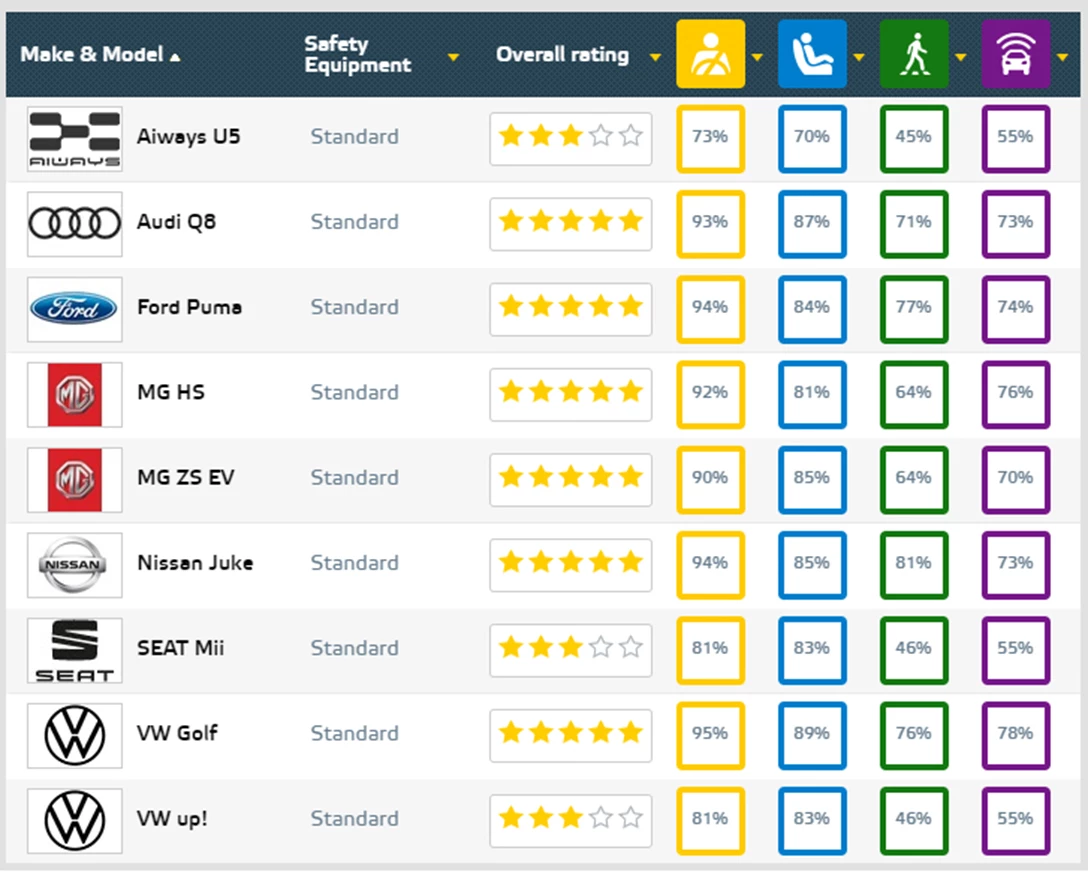
Task: Click the Audi four-rings logo
Action: coord(75,223)
